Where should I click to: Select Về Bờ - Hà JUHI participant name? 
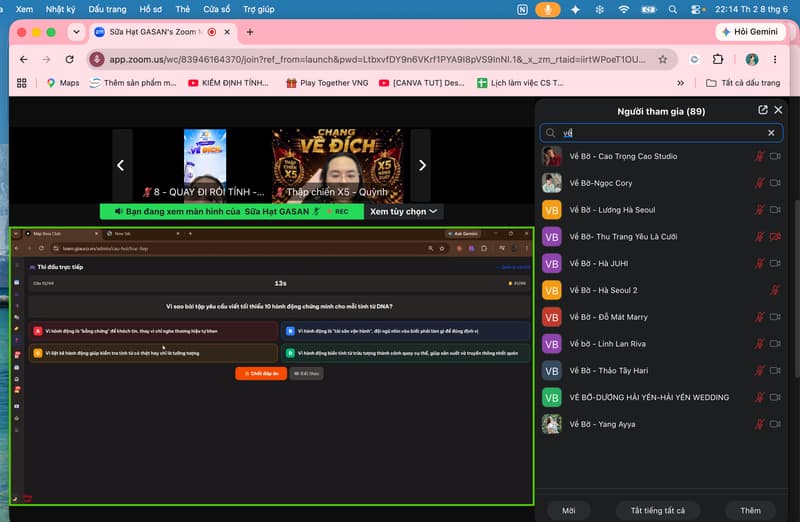pos(598,263)
